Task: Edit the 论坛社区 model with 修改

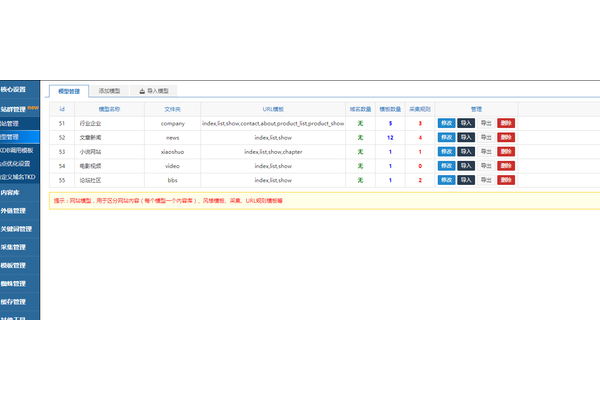Action: (446, 180)
